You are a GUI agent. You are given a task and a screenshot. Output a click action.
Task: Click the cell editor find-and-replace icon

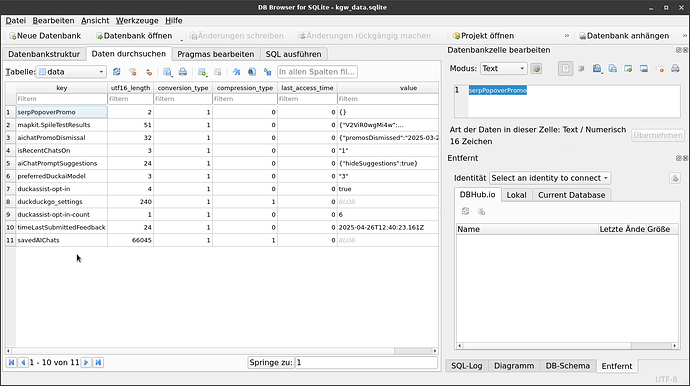coord(597,69)
